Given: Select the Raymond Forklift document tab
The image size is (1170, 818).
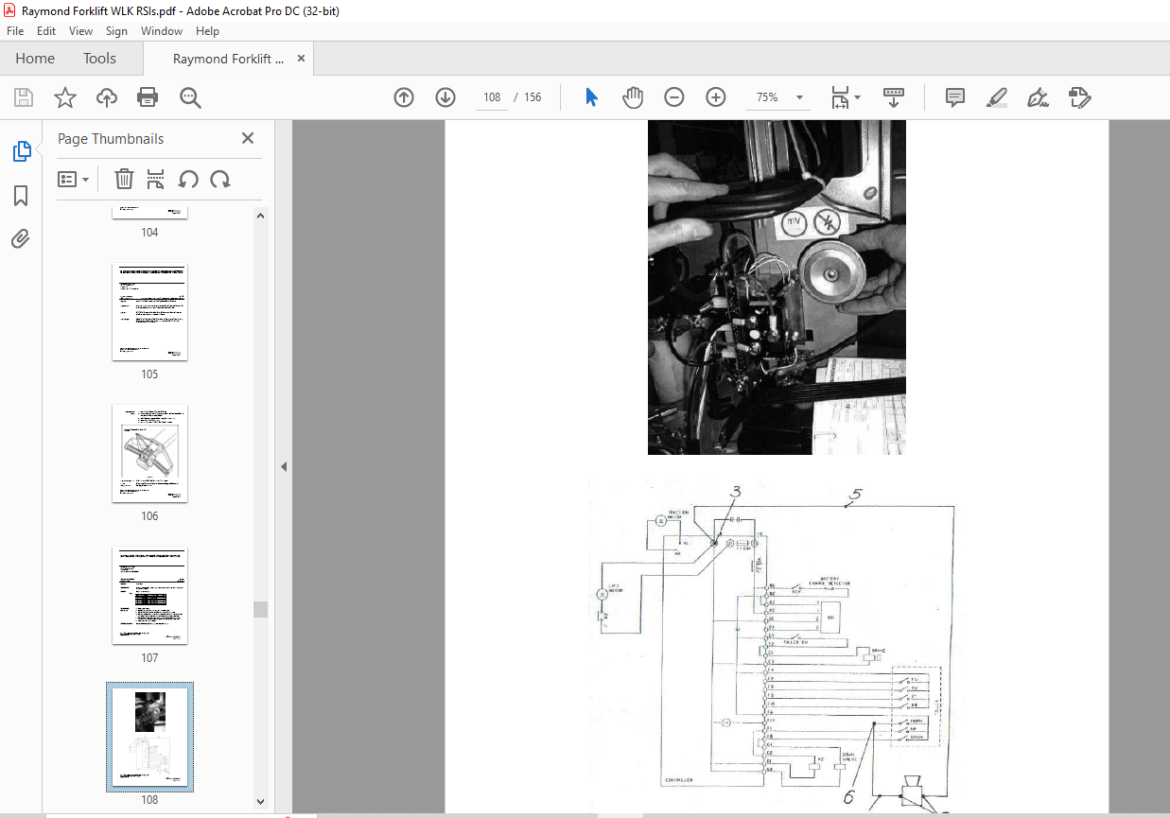Looking at the screenshot, I should click(x=228, y=59).
